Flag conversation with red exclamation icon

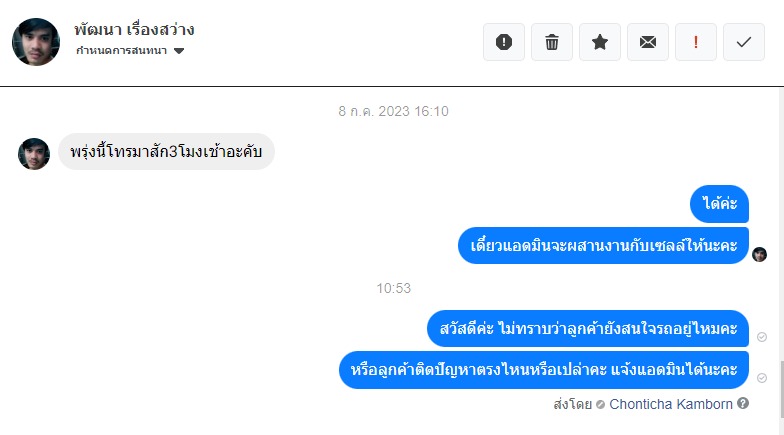click(696, 42)
